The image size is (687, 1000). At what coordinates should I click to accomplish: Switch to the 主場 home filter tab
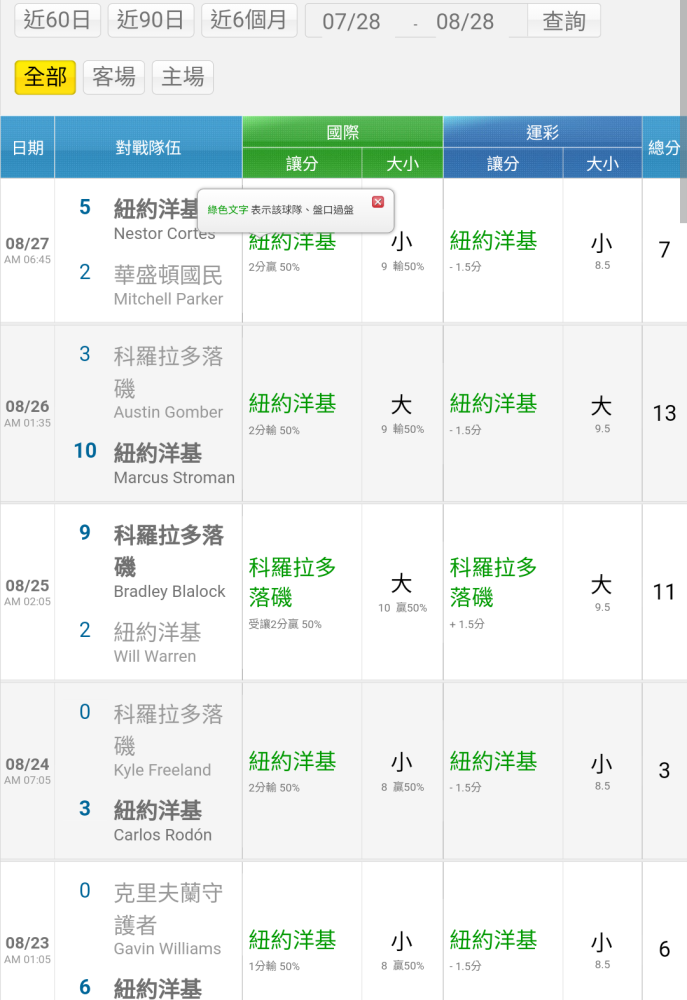tap(182, 77)
